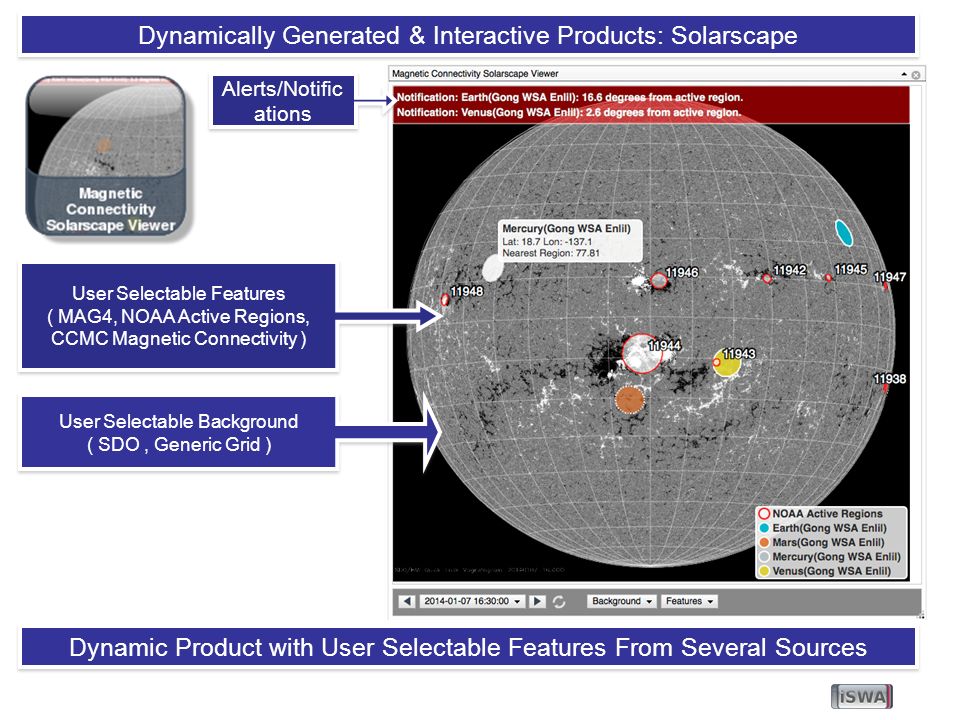Click the 11944 region number label
This screenshot has width=960, height=720.
click(x=665, y=346)
